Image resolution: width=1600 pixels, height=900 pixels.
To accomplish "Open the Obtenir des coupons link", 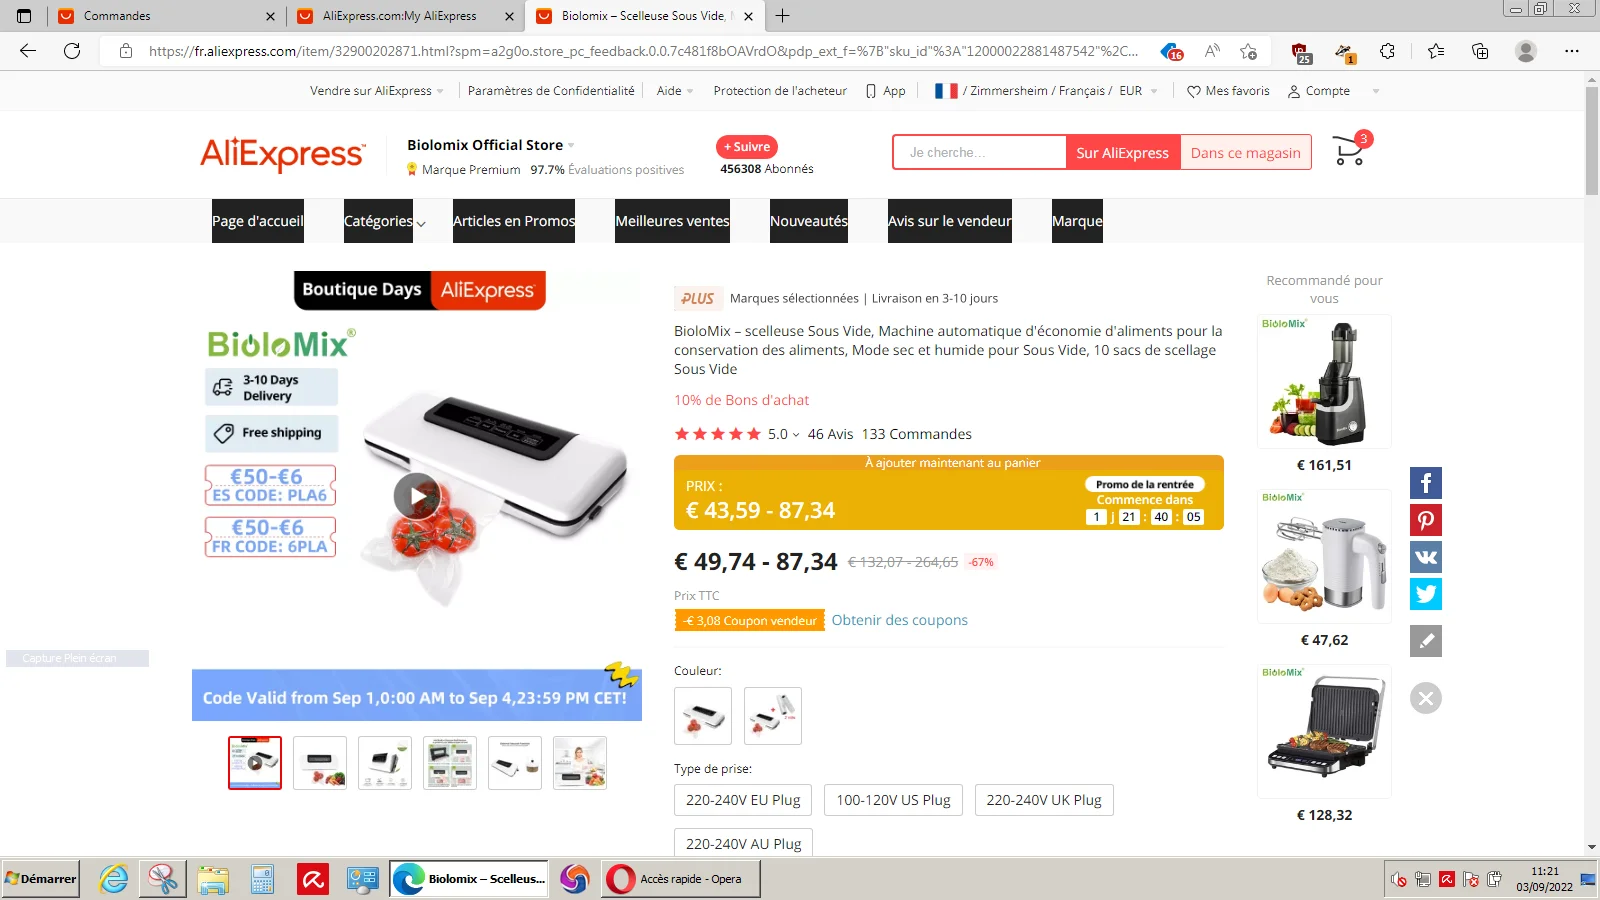I will click(x=899, y=620).
